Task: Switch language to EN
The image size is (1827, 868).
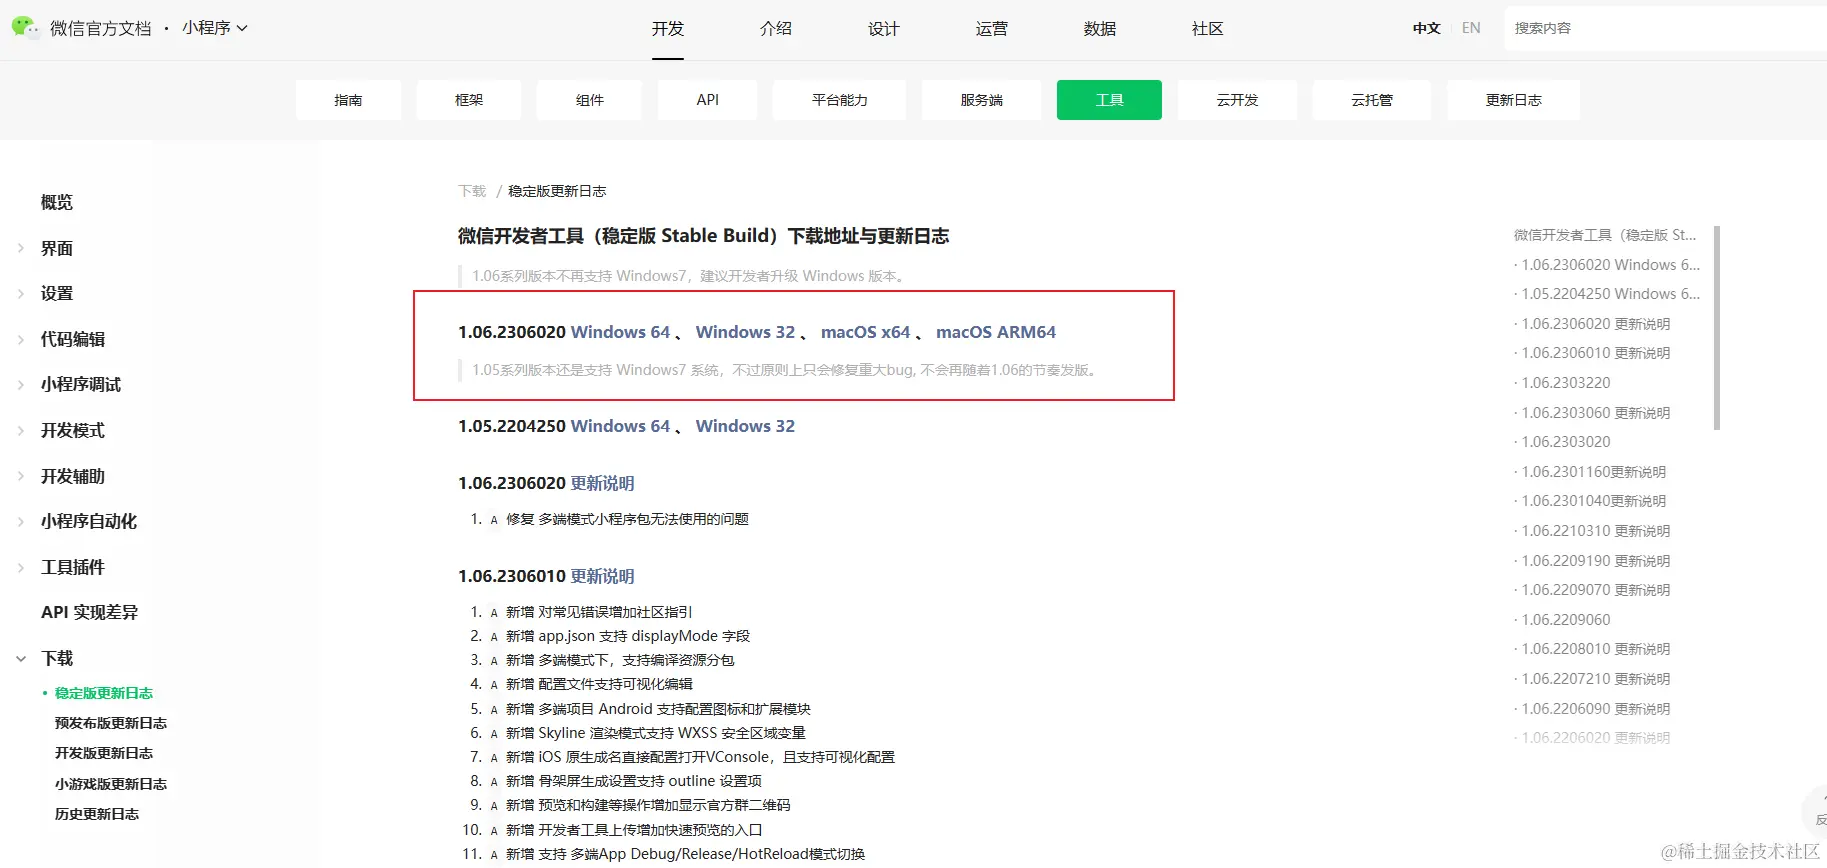Action: (x=1471, y=28)
